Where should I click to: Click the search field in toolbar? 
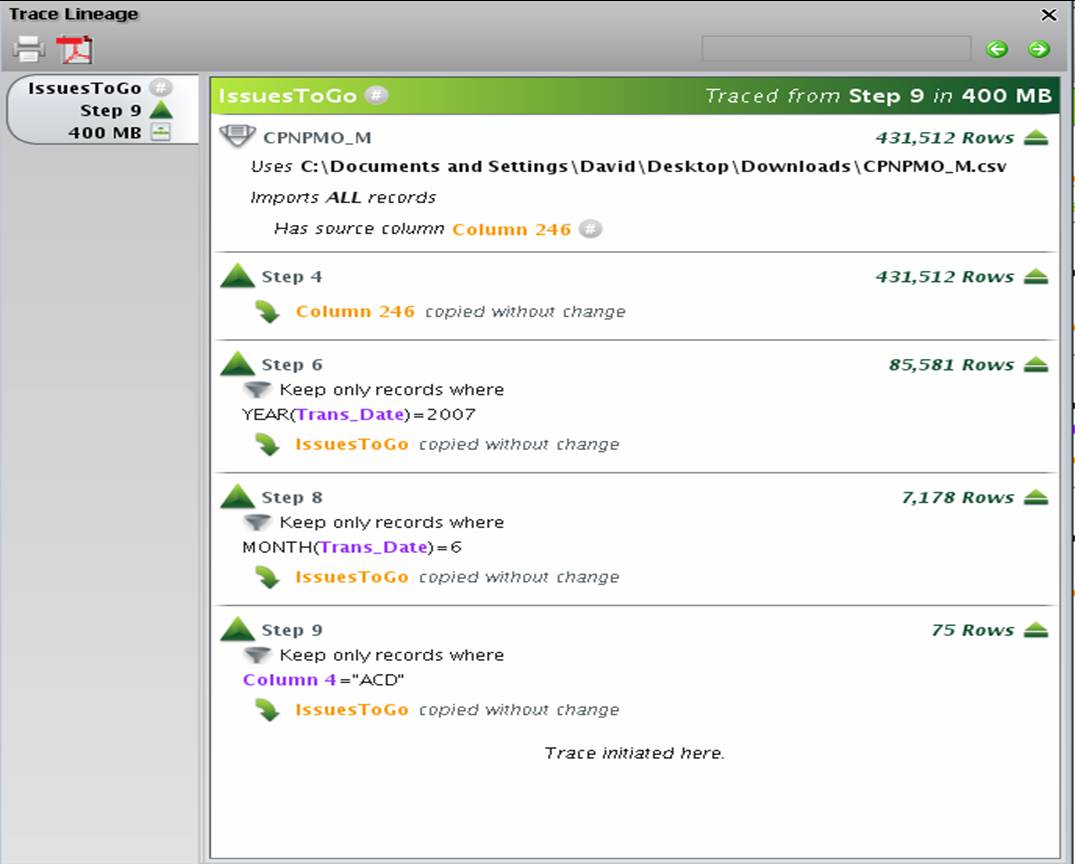[x=836, y=49]
